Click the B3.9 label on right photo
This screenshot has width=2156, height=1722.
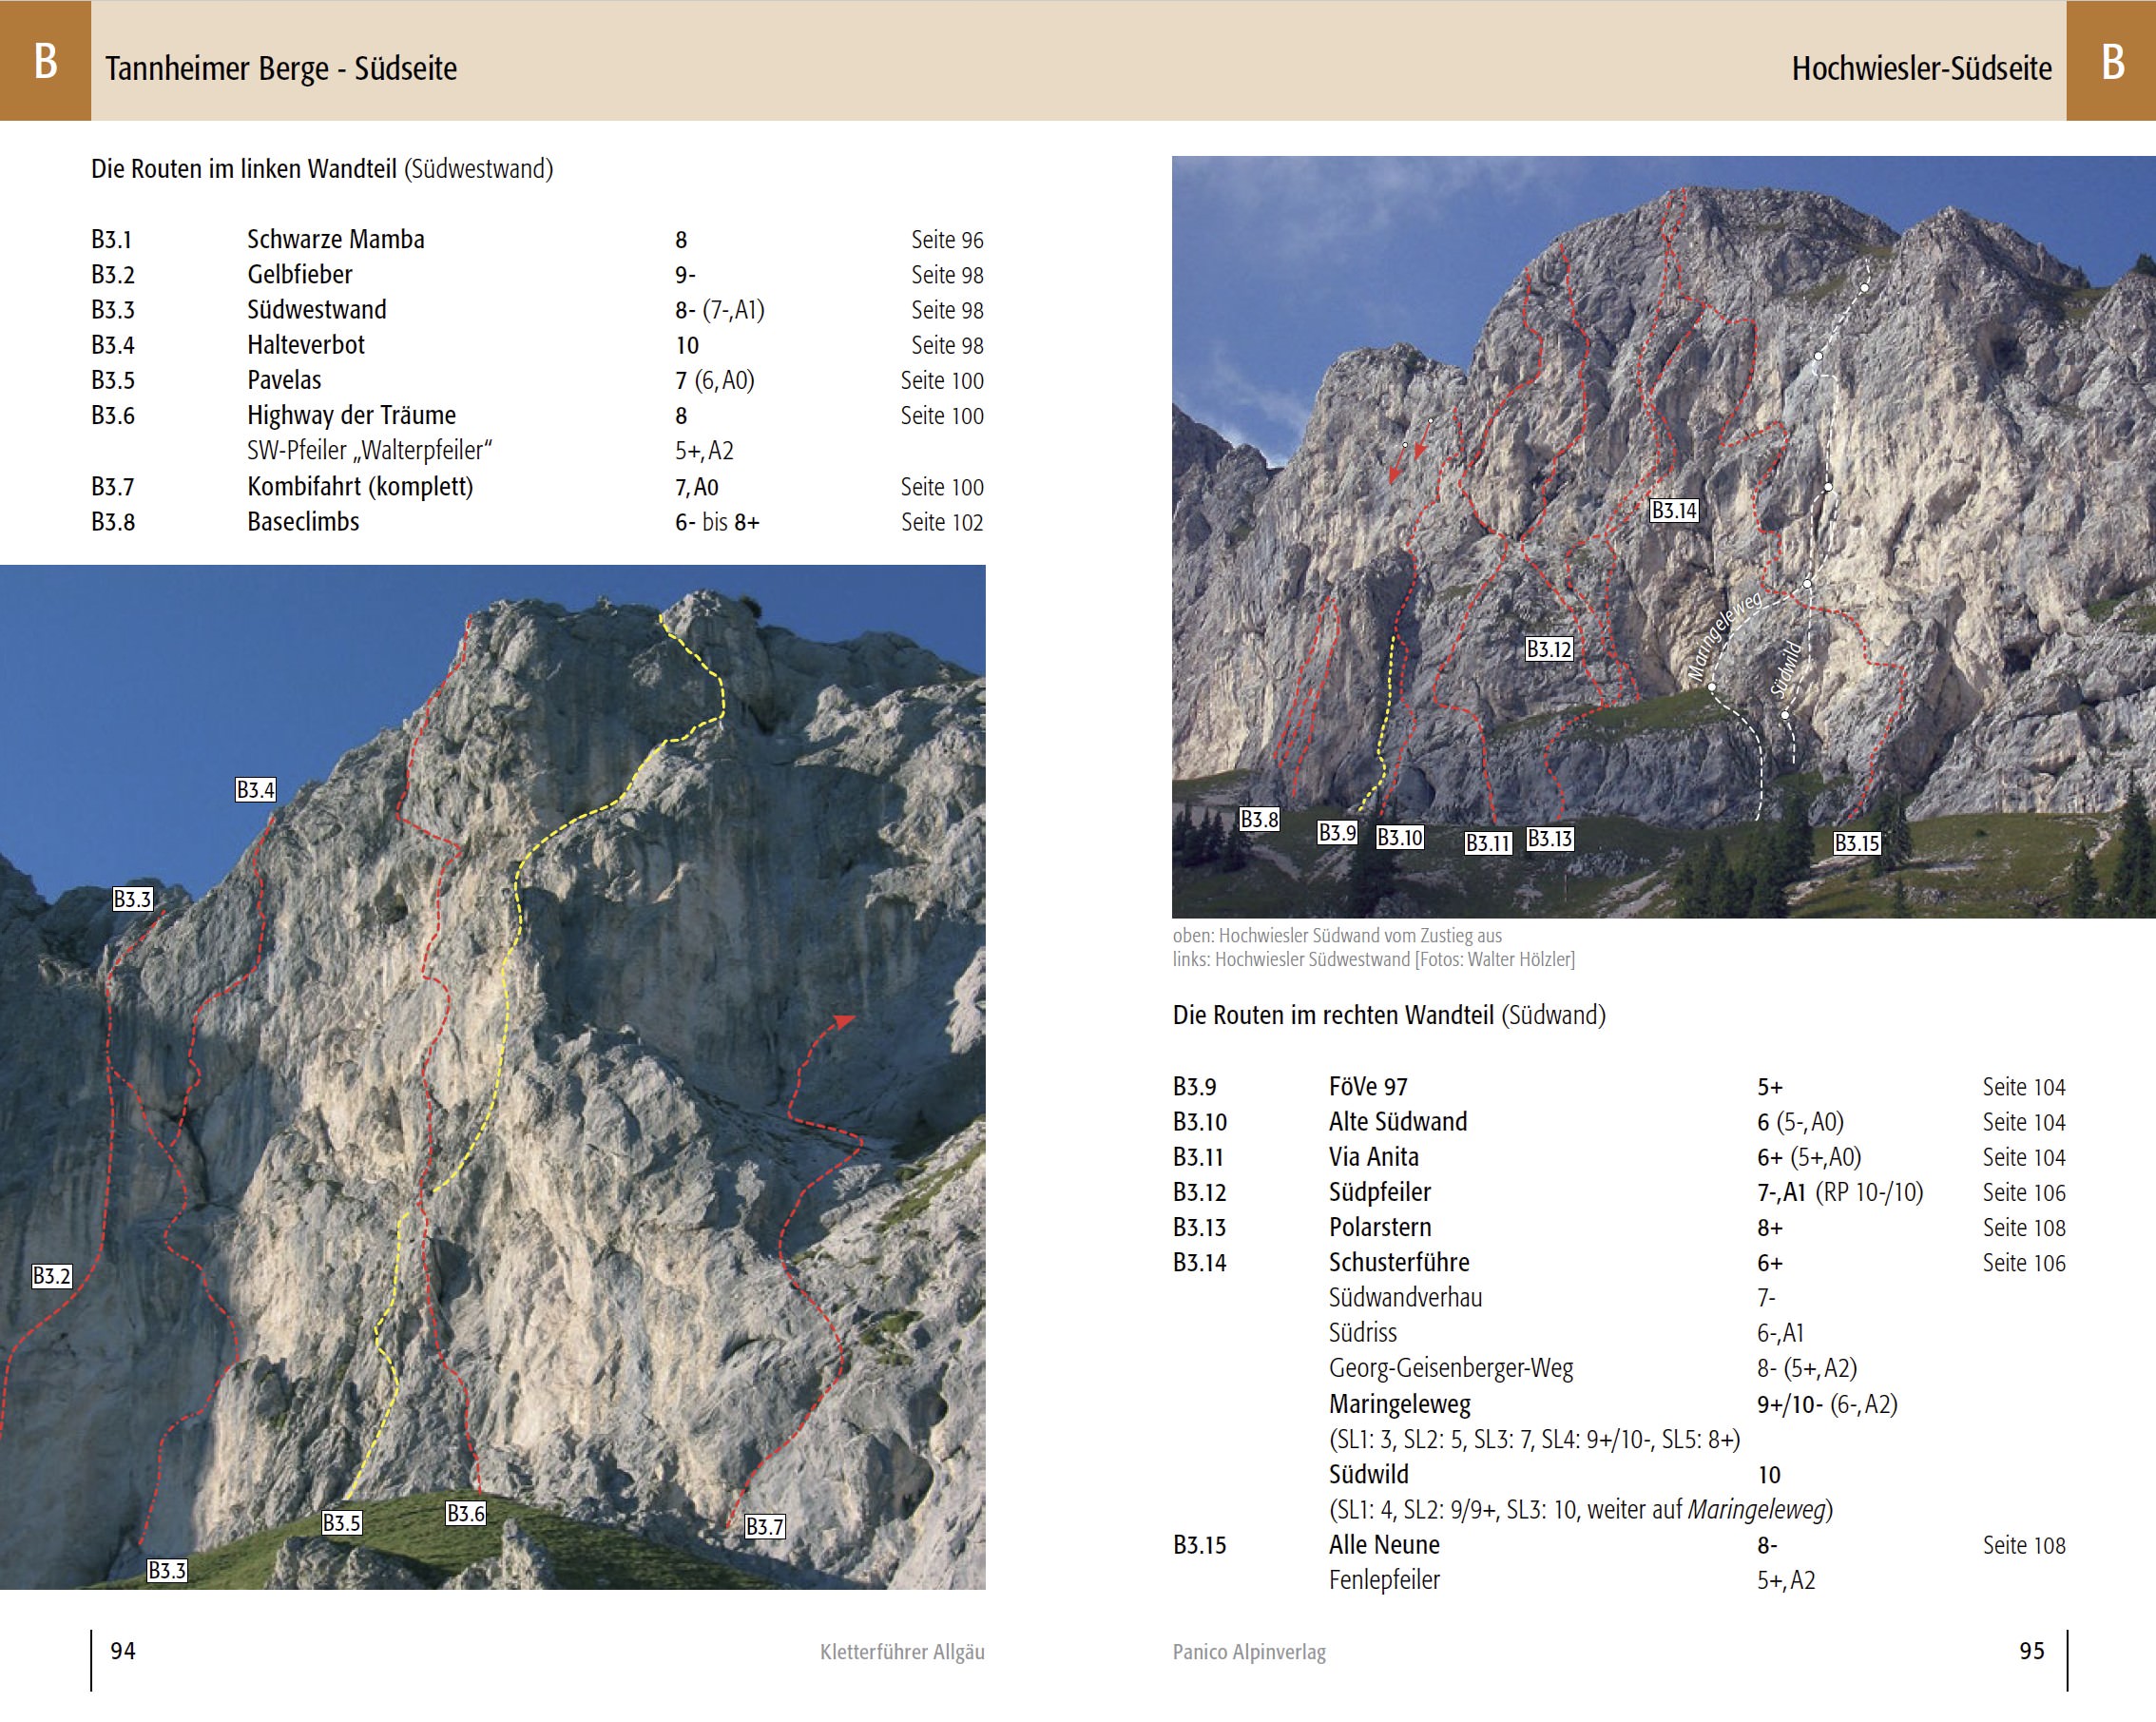(x=1337, y=833)
